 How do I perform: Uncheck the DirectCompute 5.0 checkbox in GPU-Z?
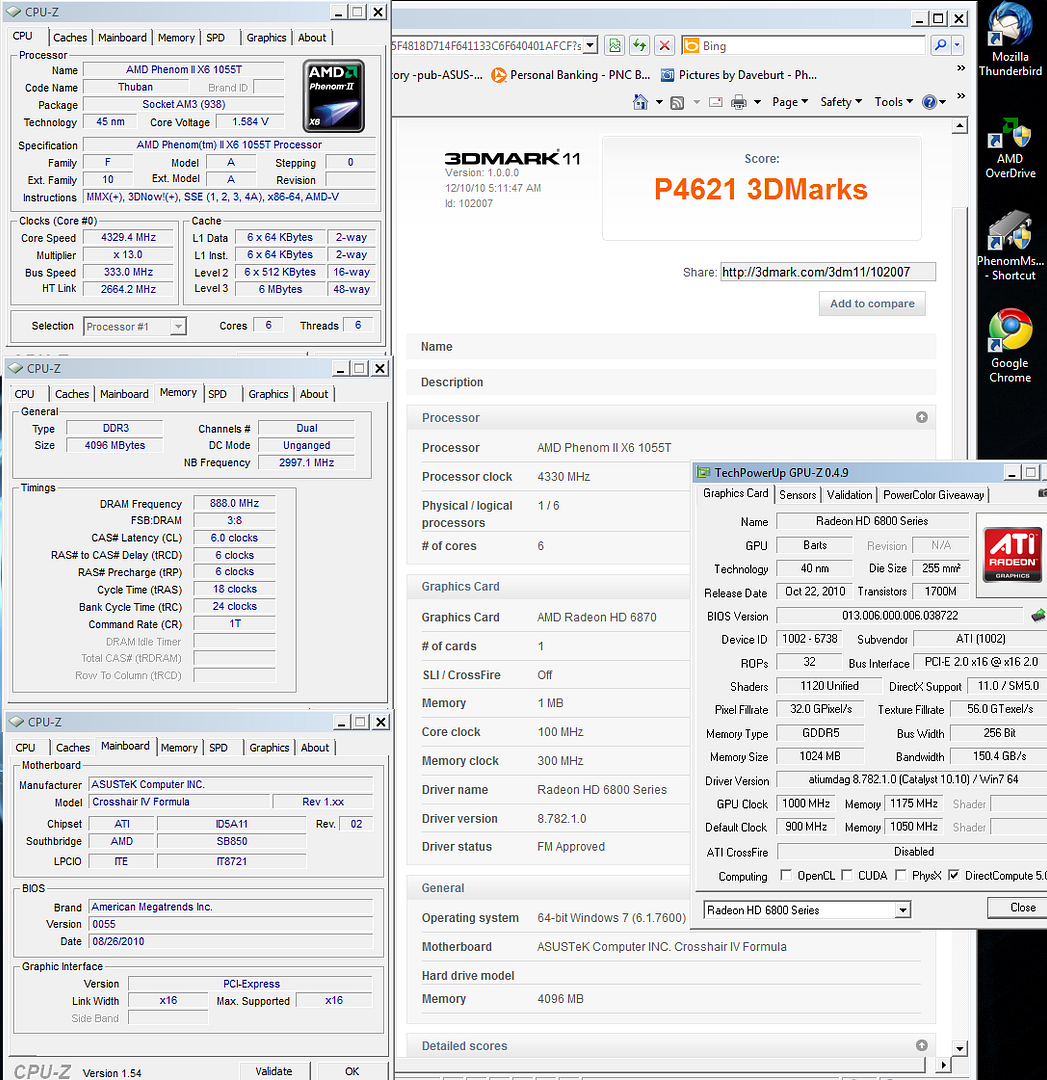[953, 875]
